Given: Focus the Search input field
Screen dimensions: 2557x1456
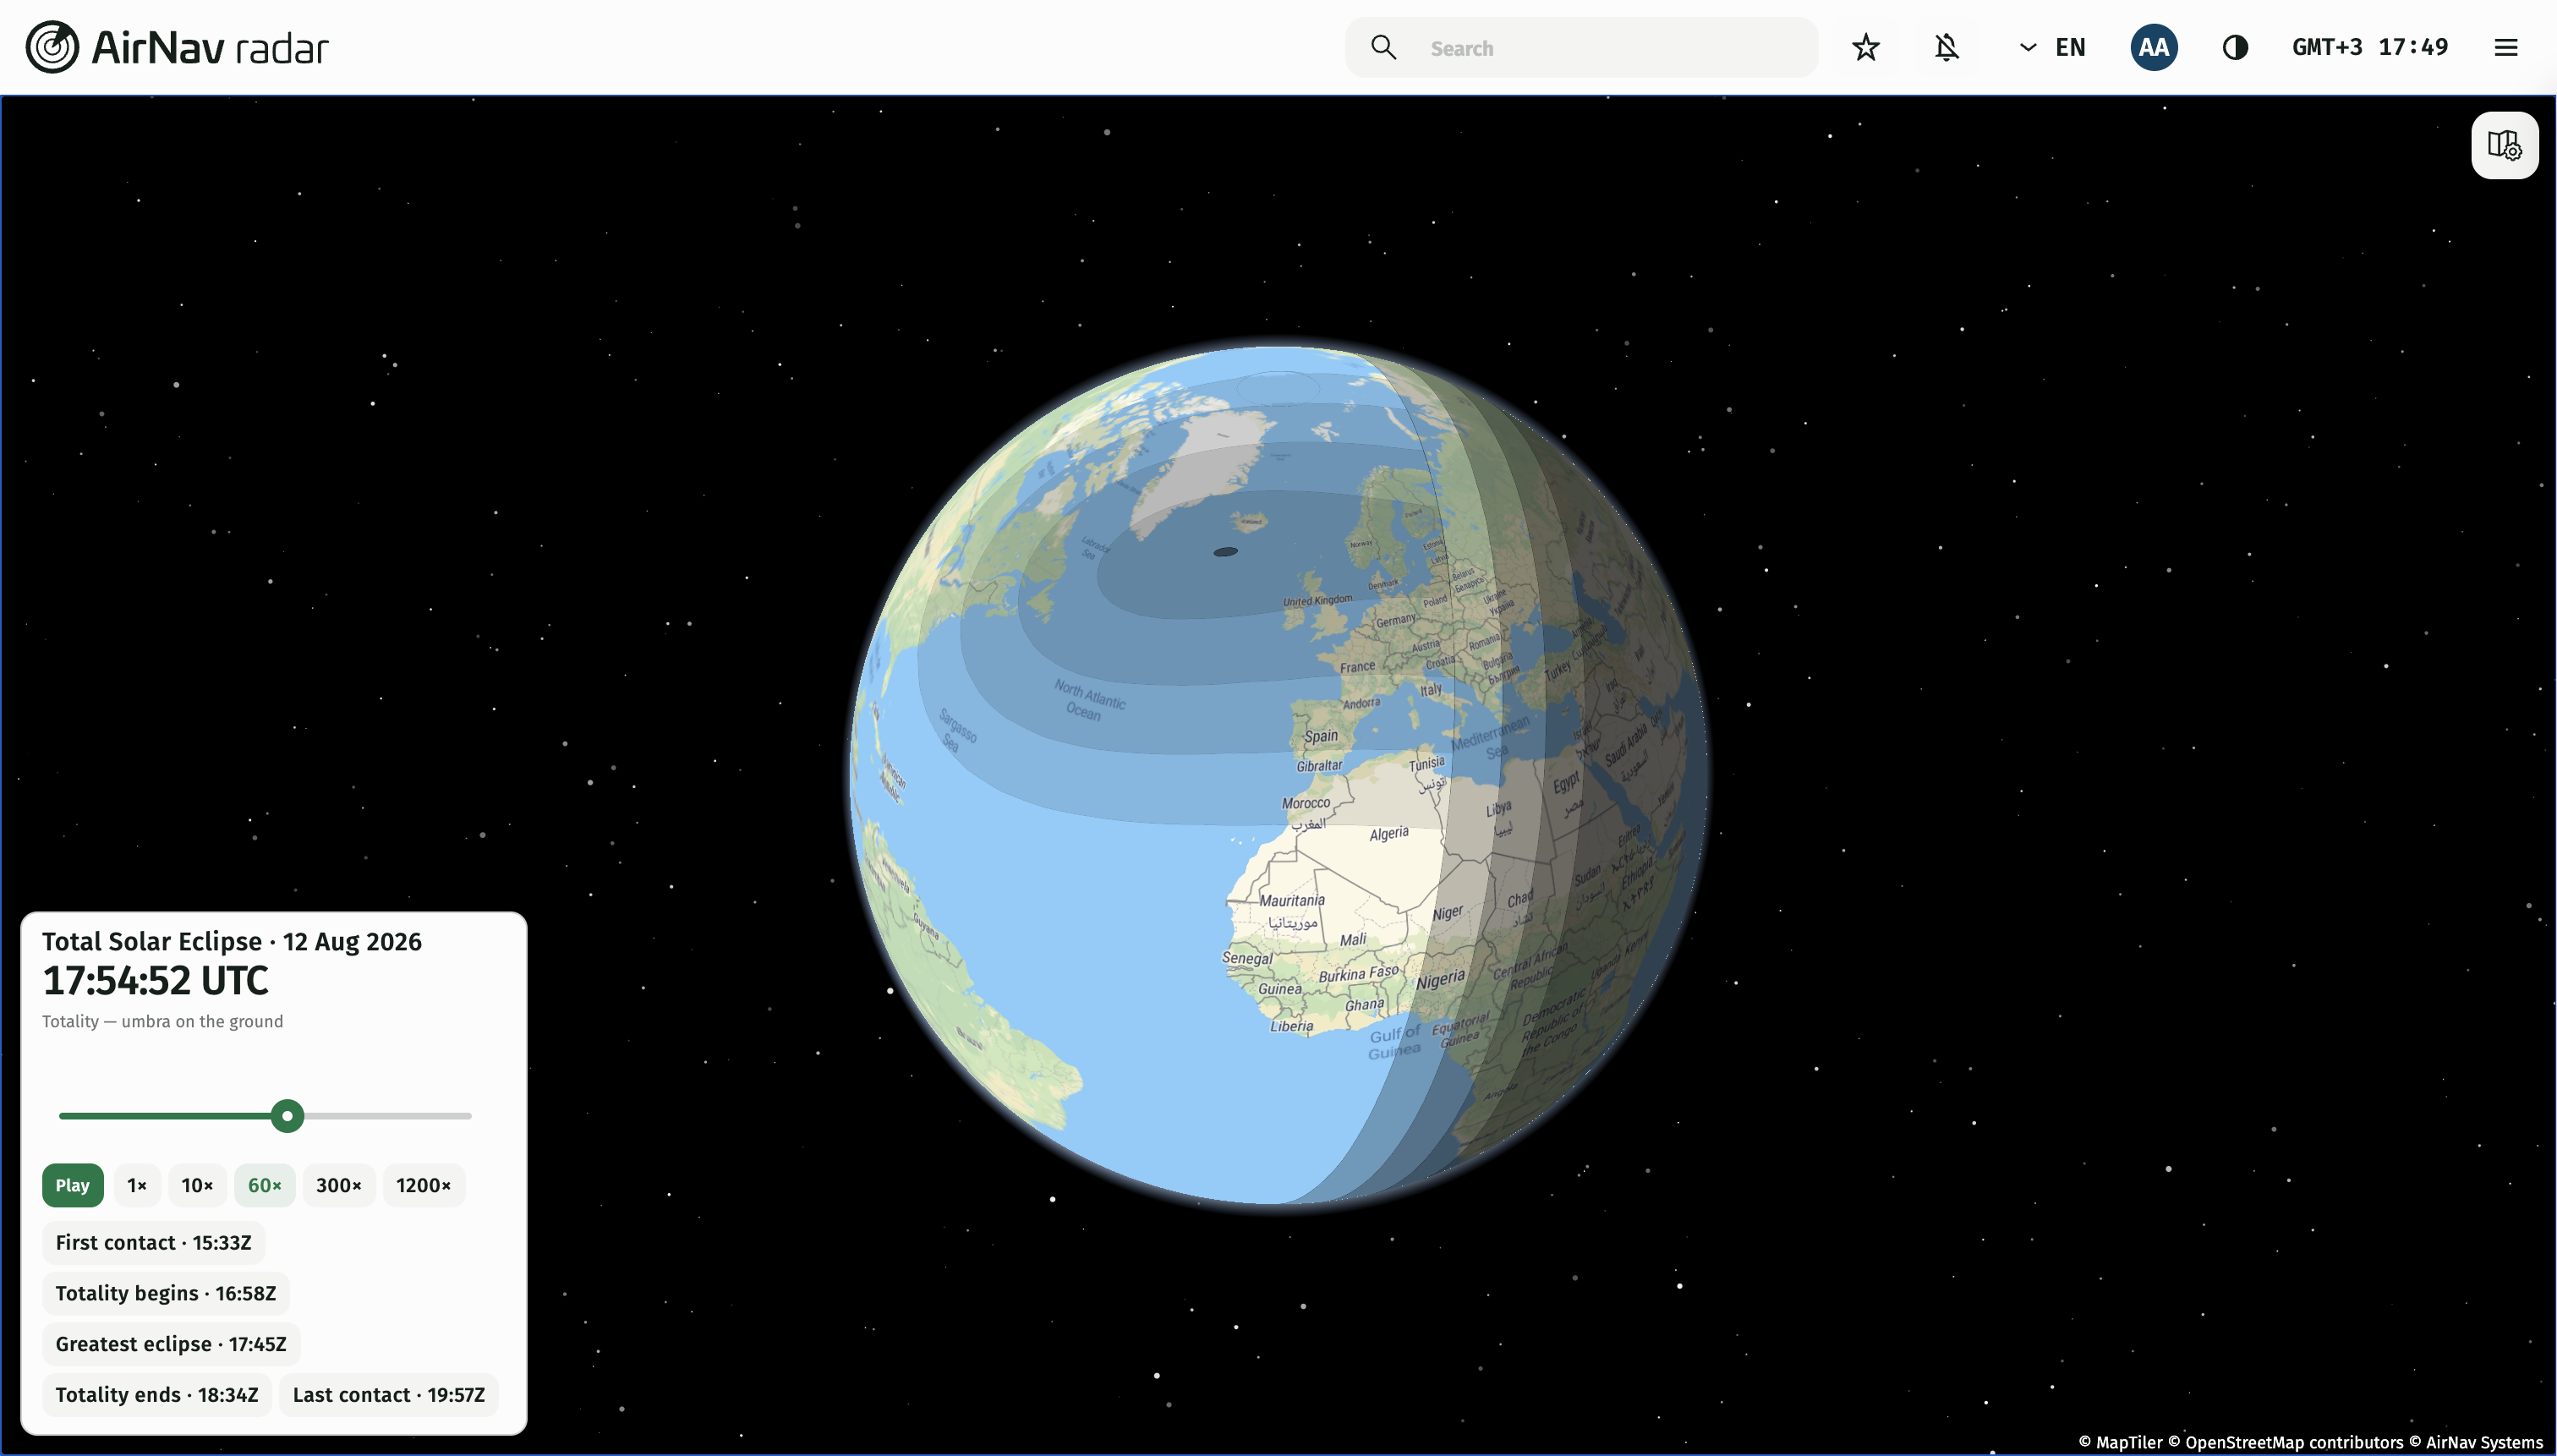Looking at the screenshot, I should 1581,47.
